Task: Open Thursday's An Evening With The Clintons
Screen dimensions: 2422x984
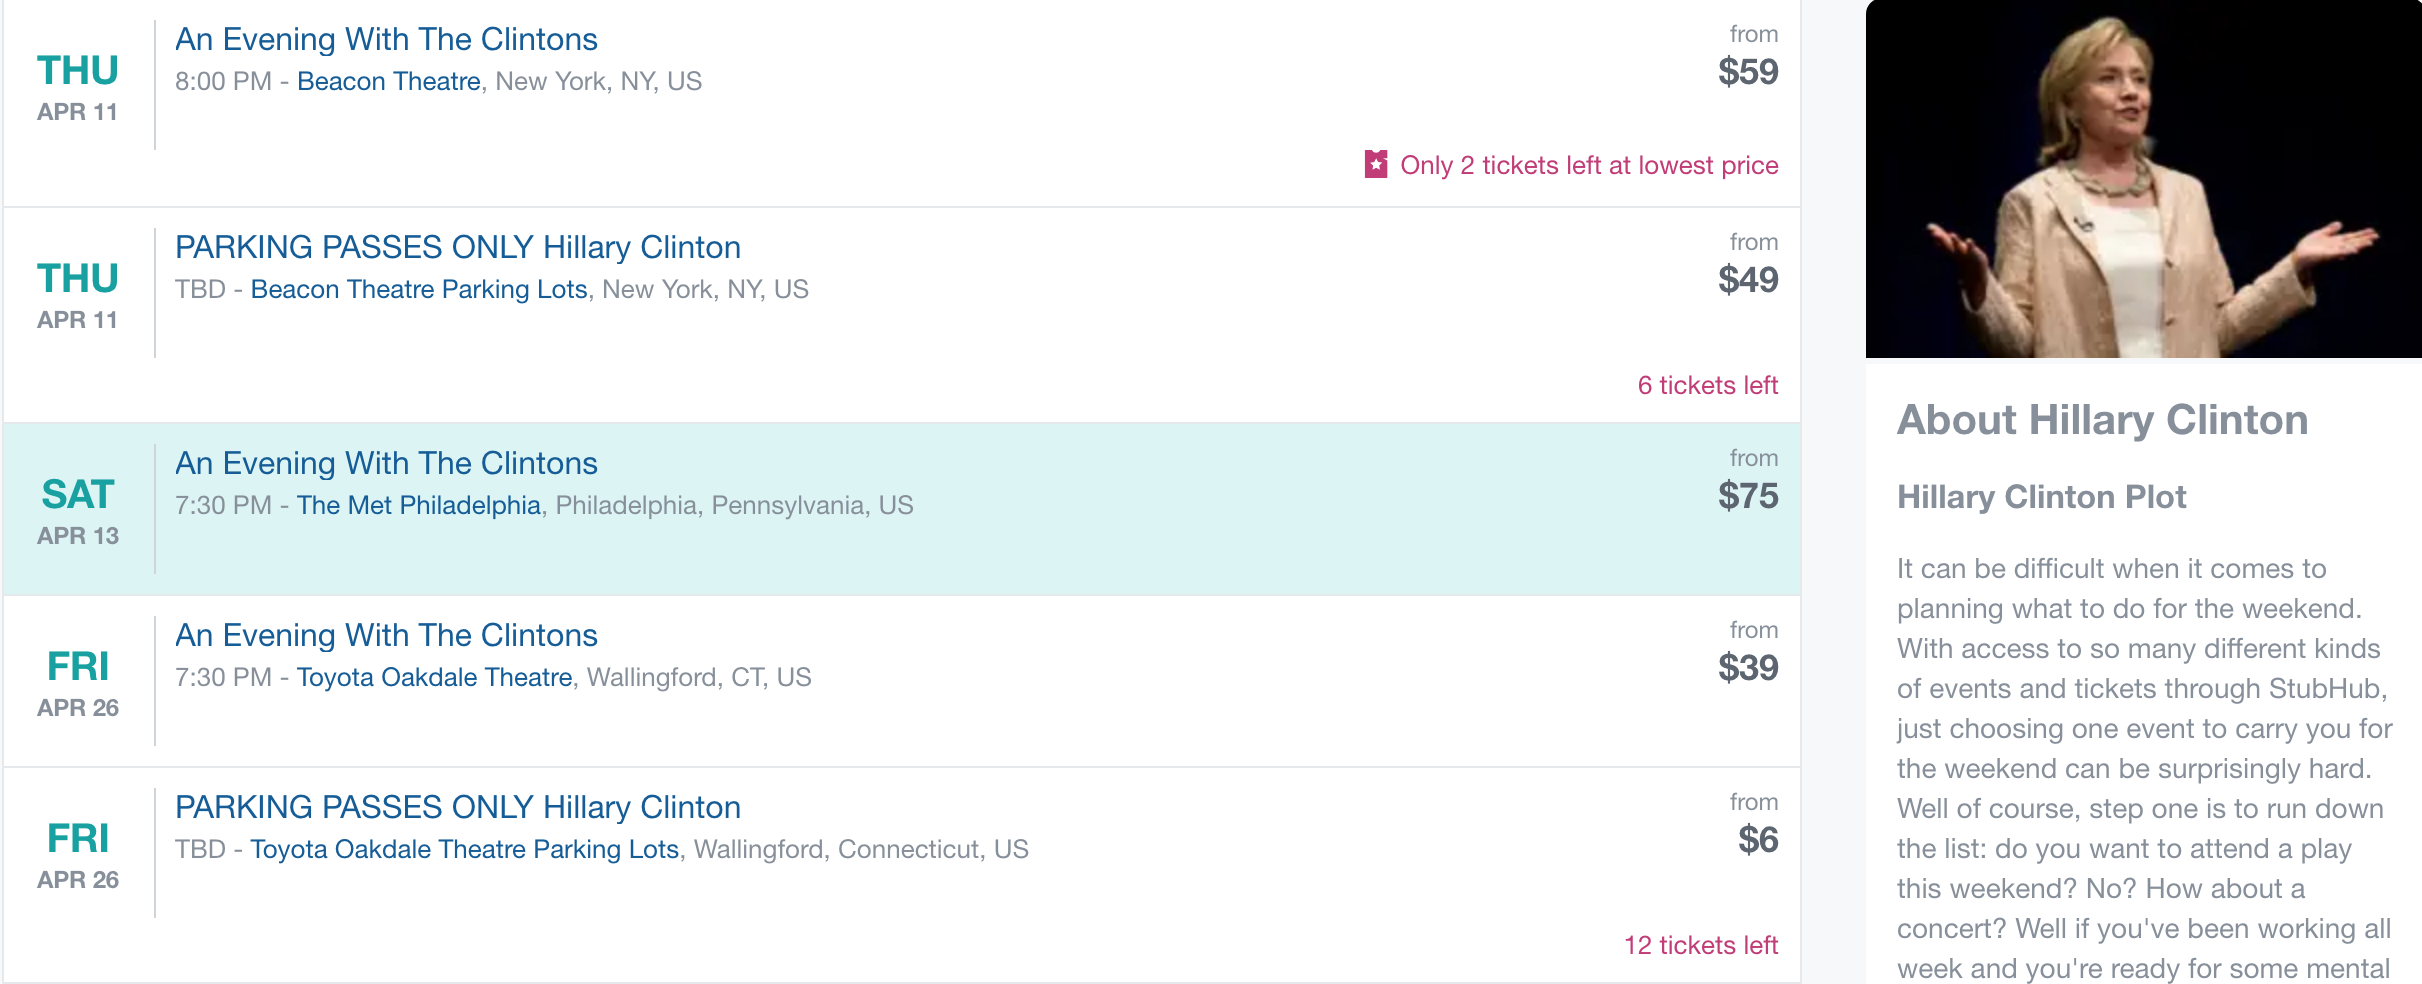Action: [x=386, y=39]
